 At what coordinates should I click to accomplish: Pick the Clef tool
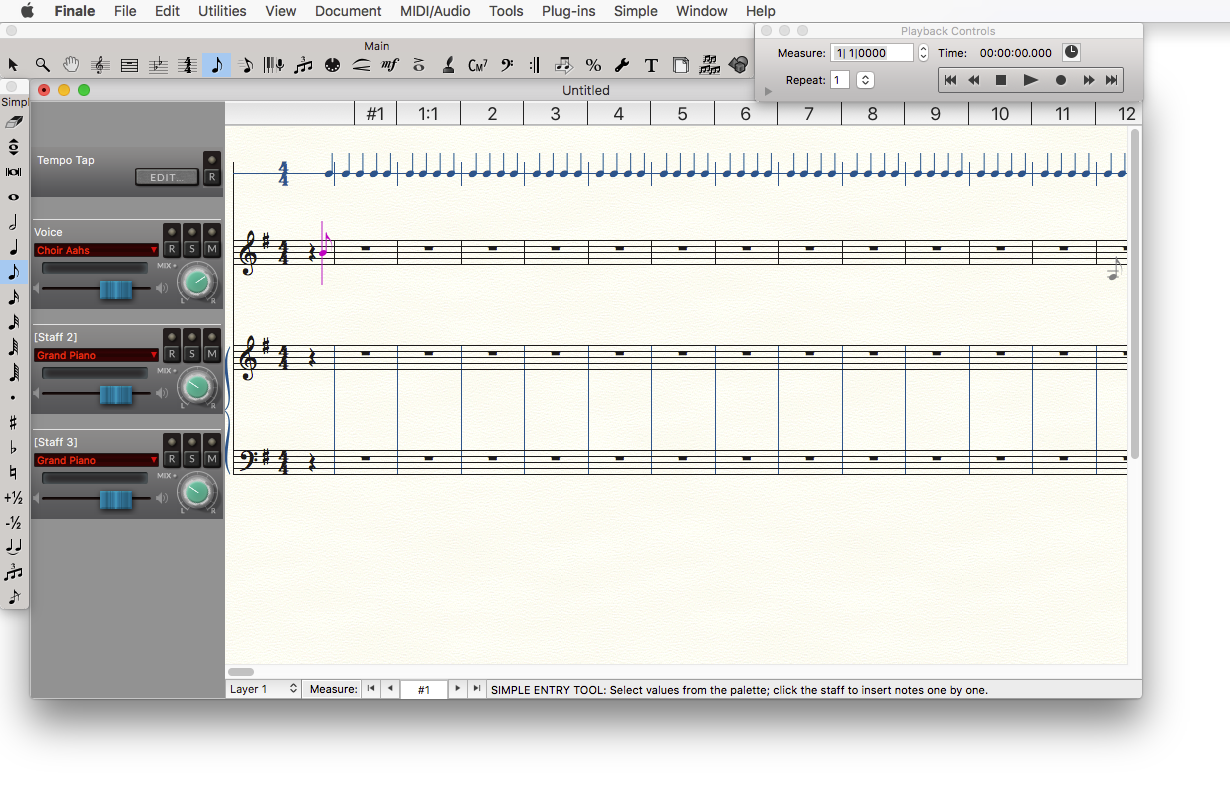[x=506, y=65]
